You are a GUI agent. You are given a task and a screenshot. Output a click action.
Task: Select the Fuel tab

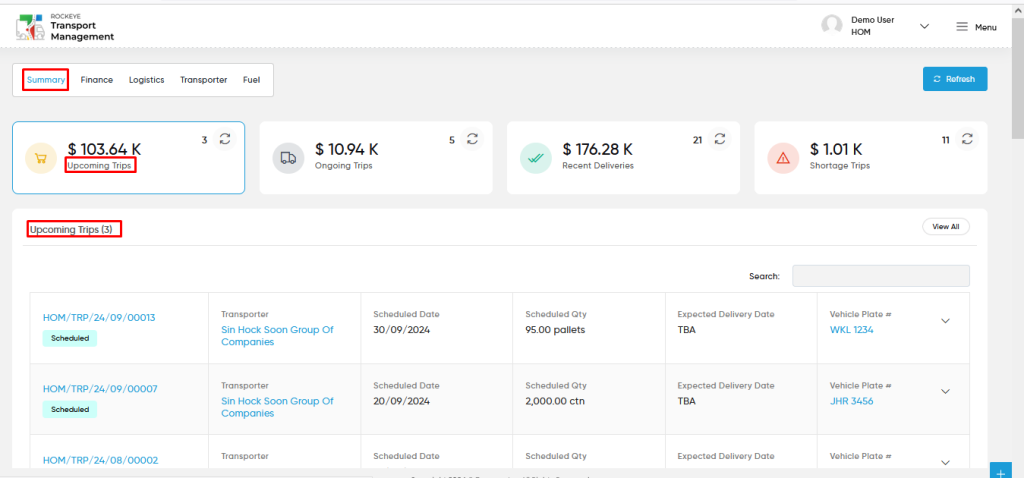click(x=251, y=80)
